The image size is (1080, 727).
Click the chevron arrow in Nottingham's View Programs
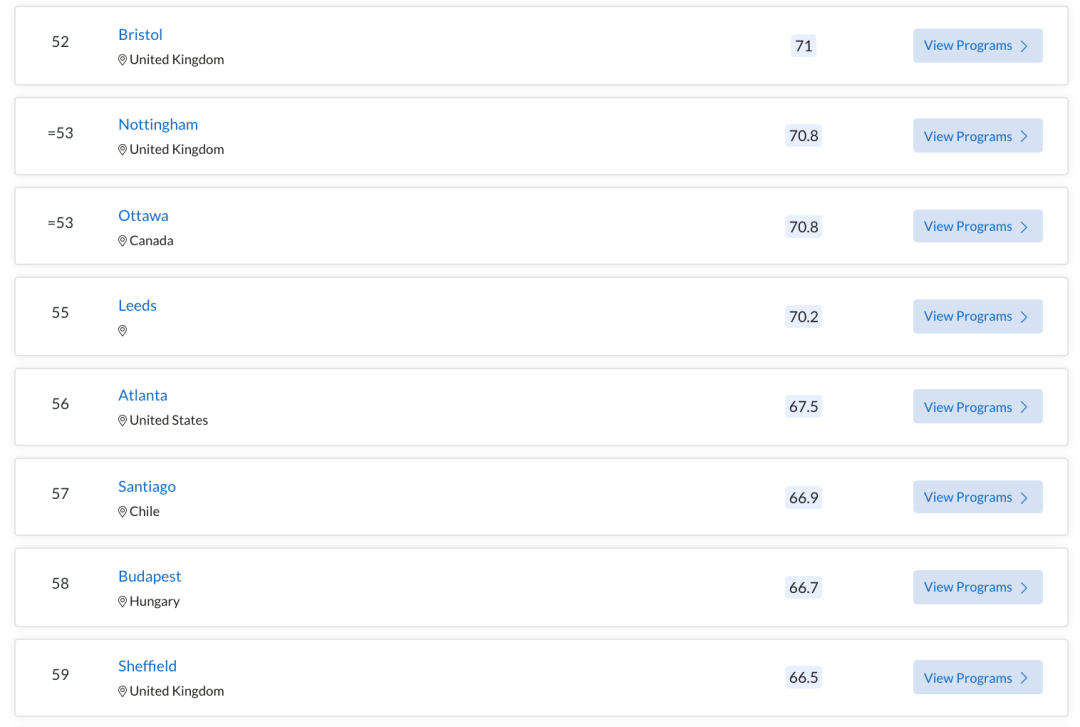[1024, 136]
